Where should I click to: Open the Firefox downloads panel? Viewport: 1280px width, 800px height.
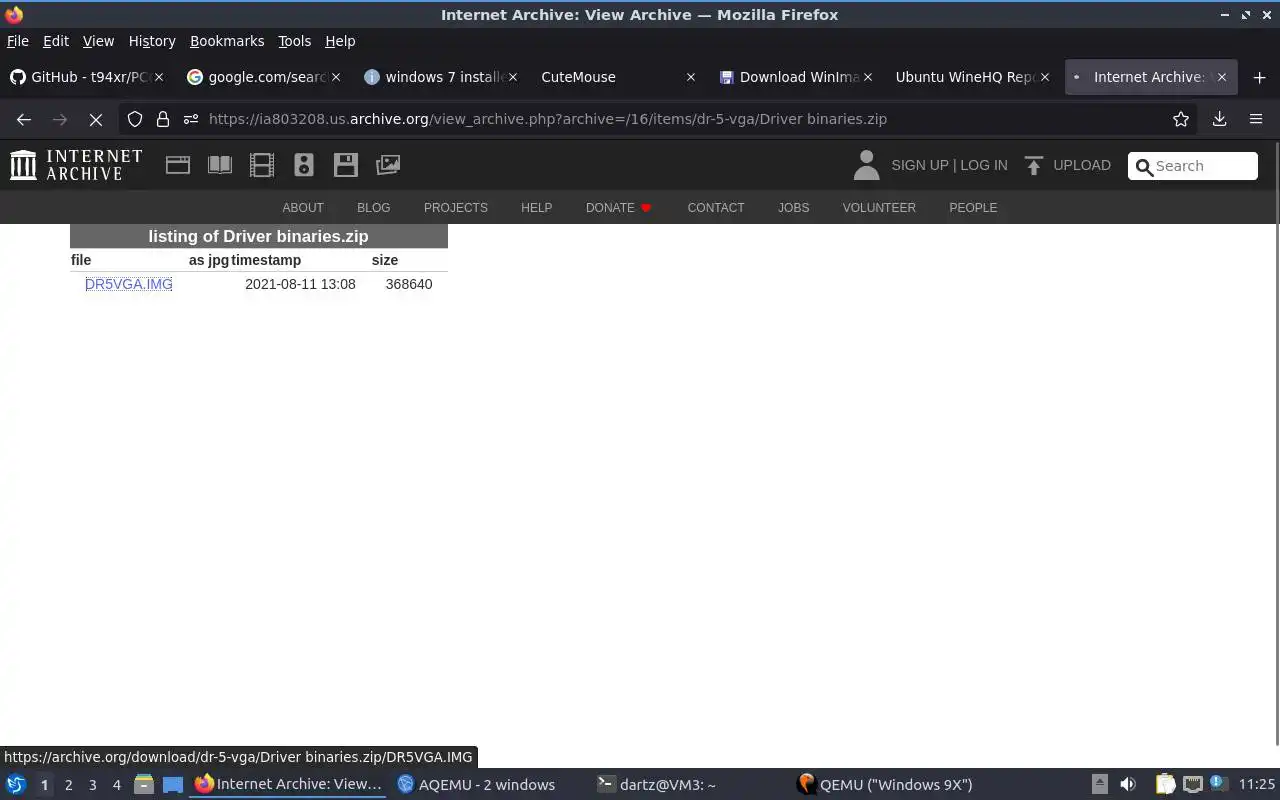(x=1219, y=119)
